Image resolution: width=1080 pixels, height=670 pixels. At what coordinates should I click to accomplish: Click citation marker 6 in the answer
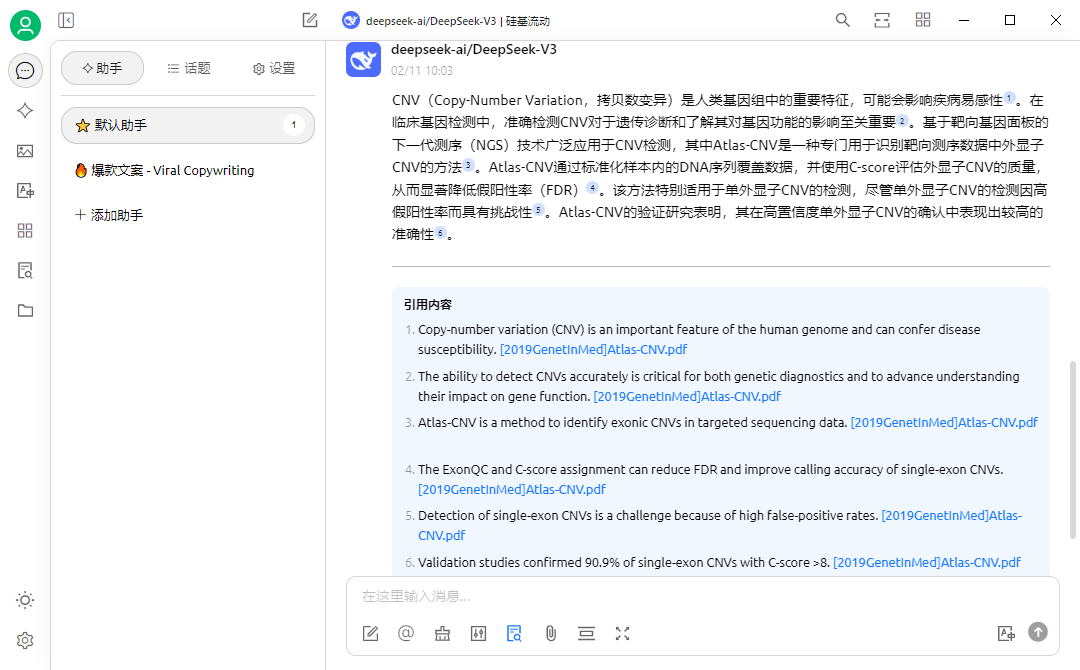click(440, 232)
